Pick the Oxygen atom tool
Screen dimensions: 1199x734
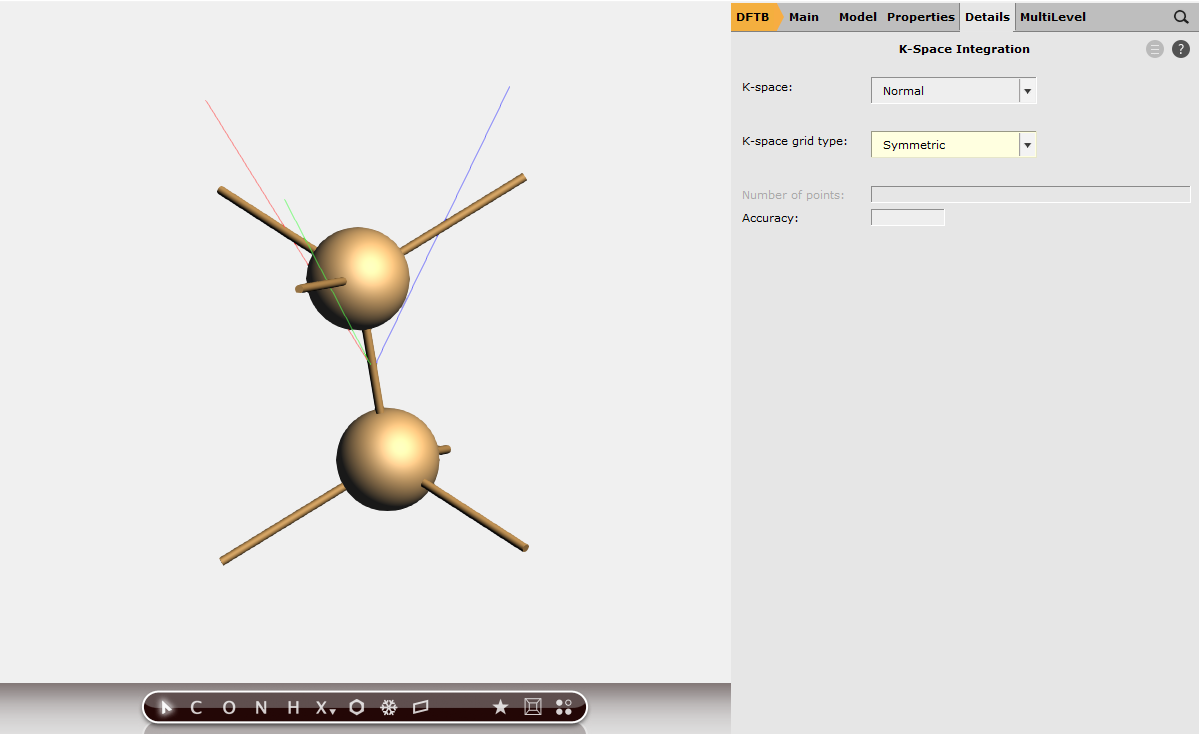(x=228, y=707)
